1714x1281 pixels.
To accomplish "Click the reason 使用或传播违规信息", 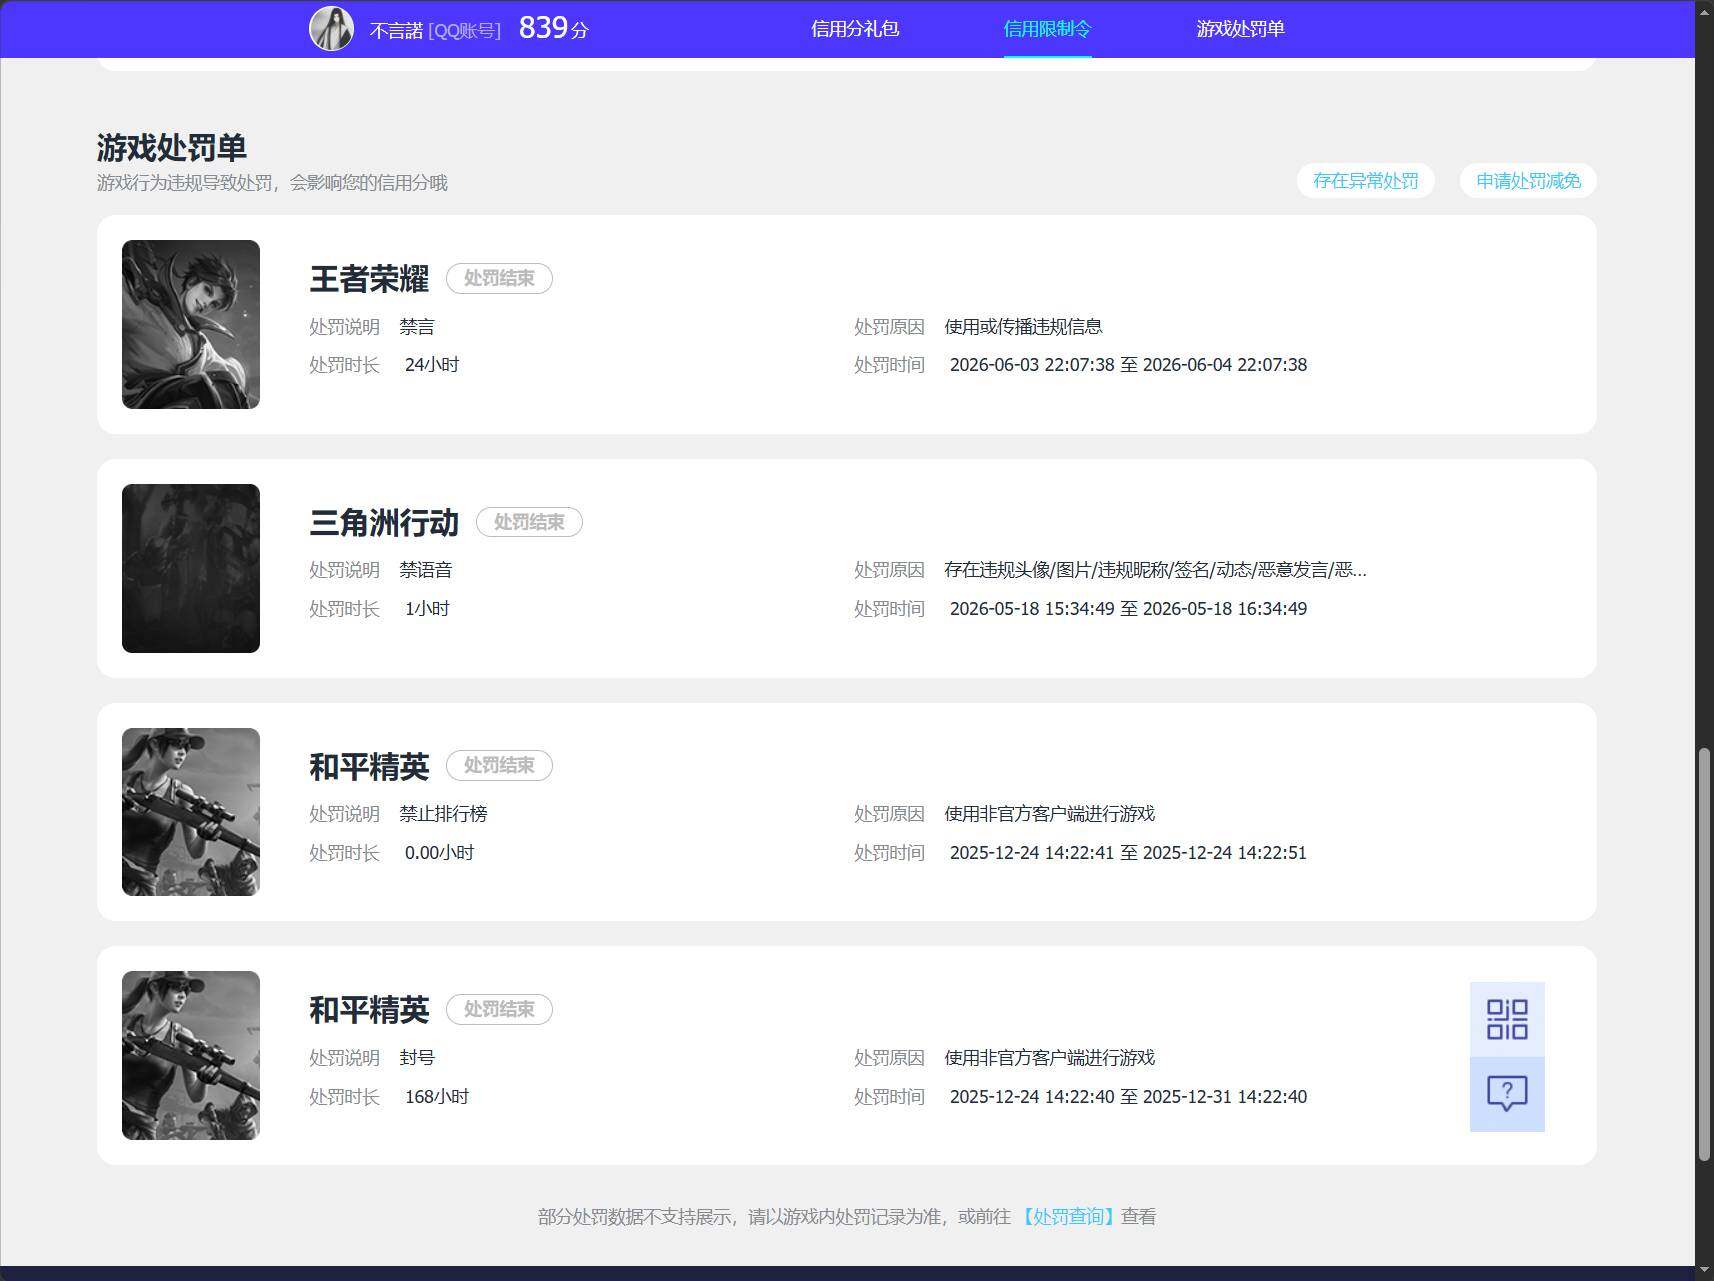I will click(1023, 327).
